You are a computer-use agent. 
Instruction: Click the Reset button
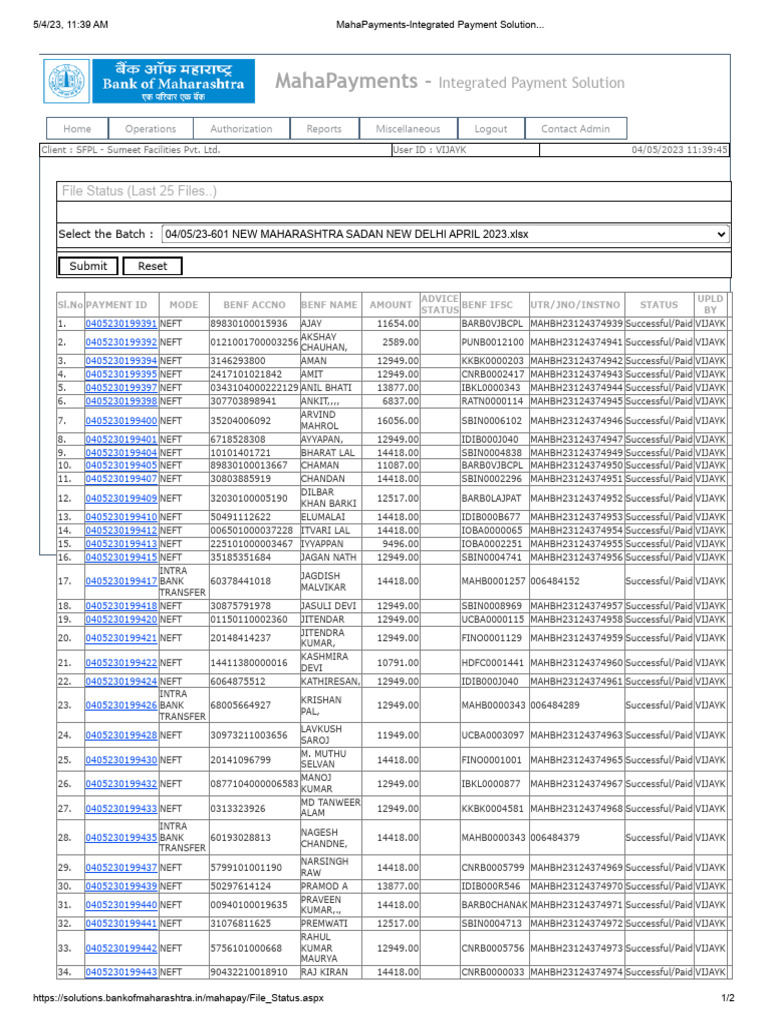pyautogui.click(x=152, y=266)
